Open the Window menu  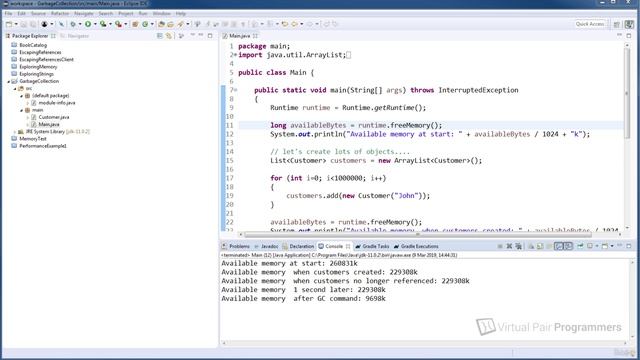click(x=162, y=13)
